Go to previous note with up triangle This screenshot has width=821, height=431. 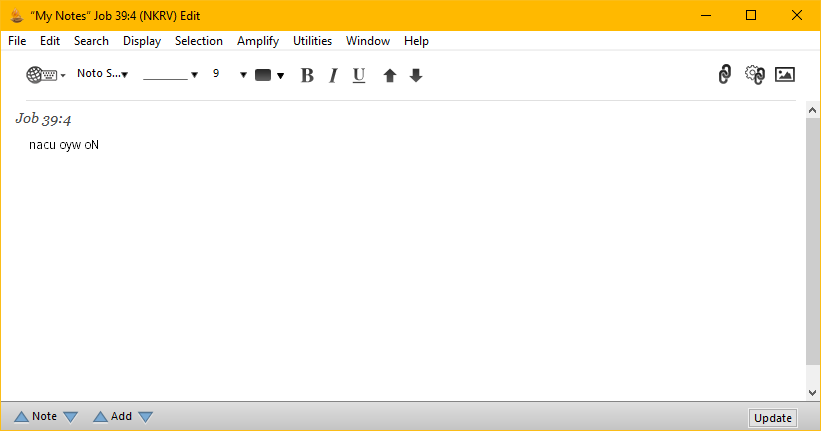coord(21,417)
